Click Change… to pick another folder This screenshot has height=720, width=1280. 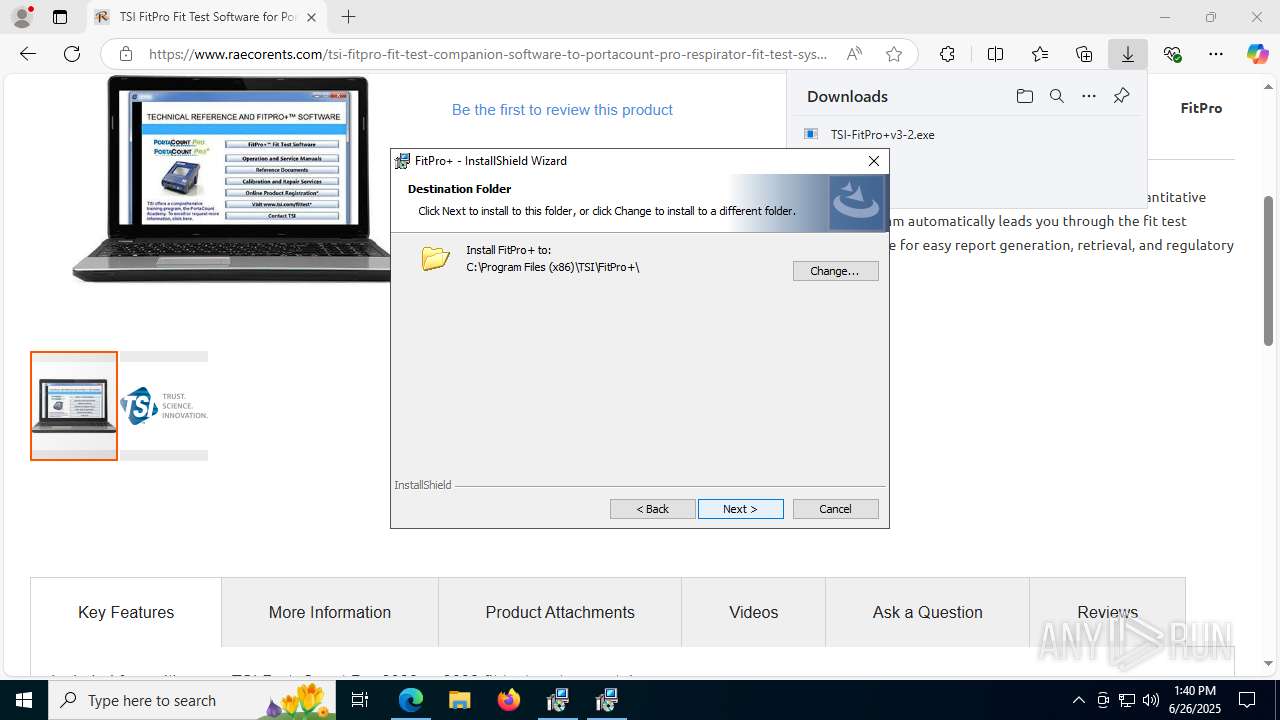click(835, 271)
